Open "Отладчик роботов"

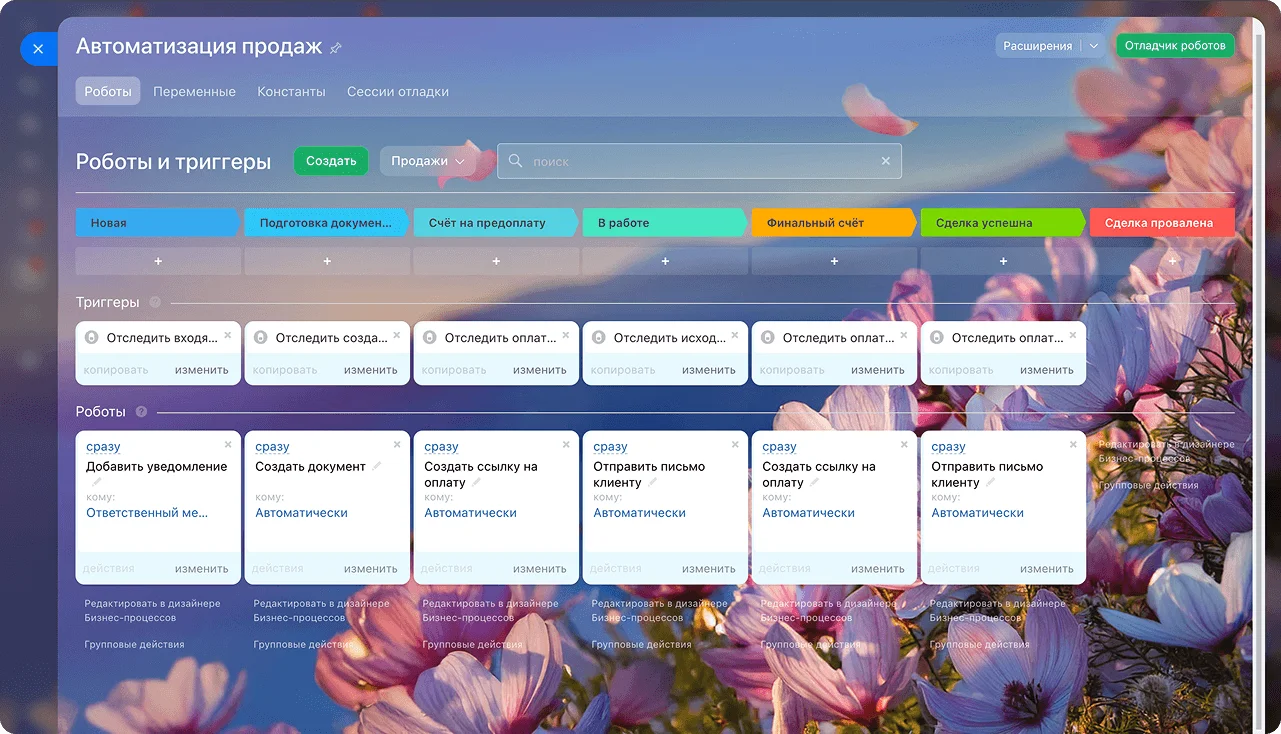(1175, 45)
